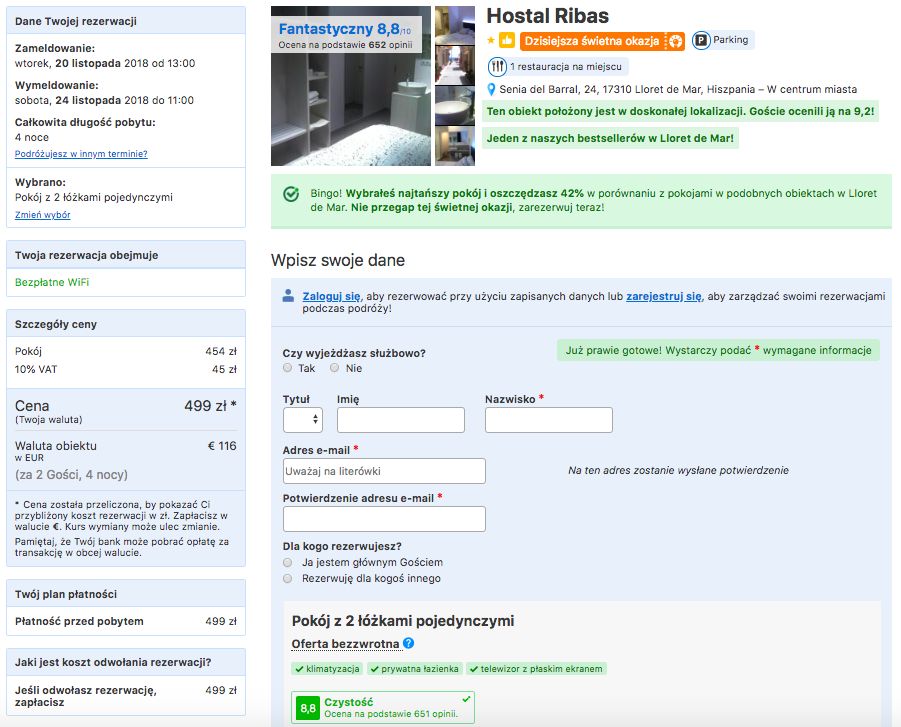Click 'Podróżujesz w innym terminie?' link
The width and height of the screenshot is (901, 727).
81,154
